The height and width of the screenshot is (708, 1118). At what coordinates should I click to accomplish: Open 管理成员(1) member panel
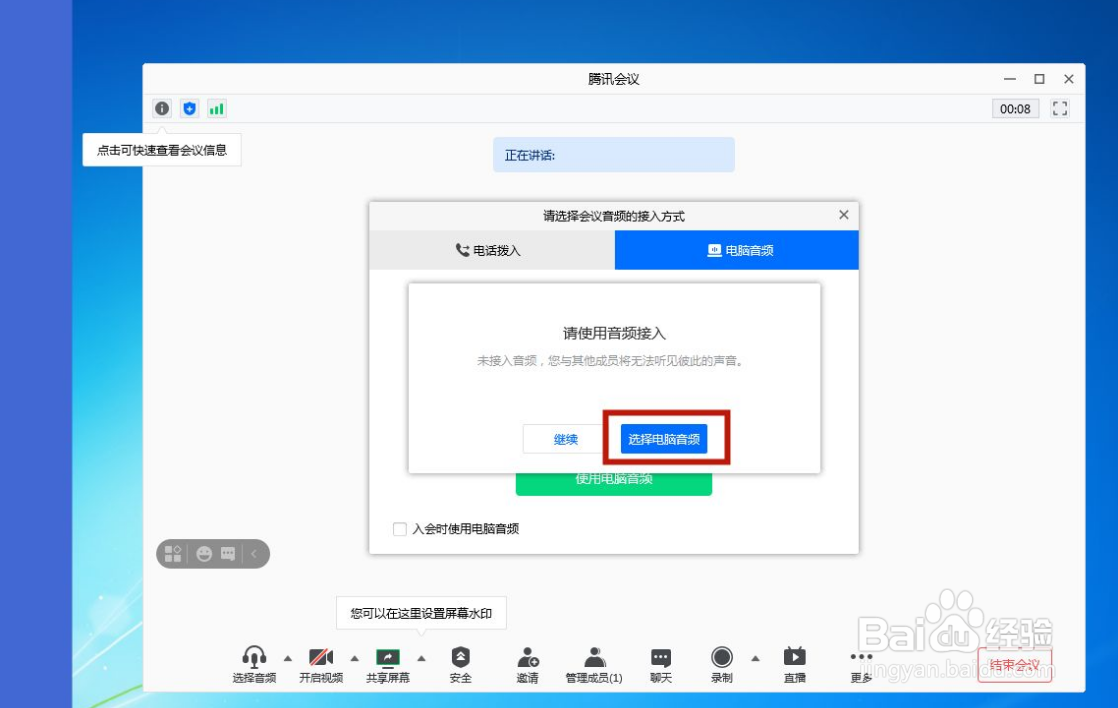click(x=594, y=664)
